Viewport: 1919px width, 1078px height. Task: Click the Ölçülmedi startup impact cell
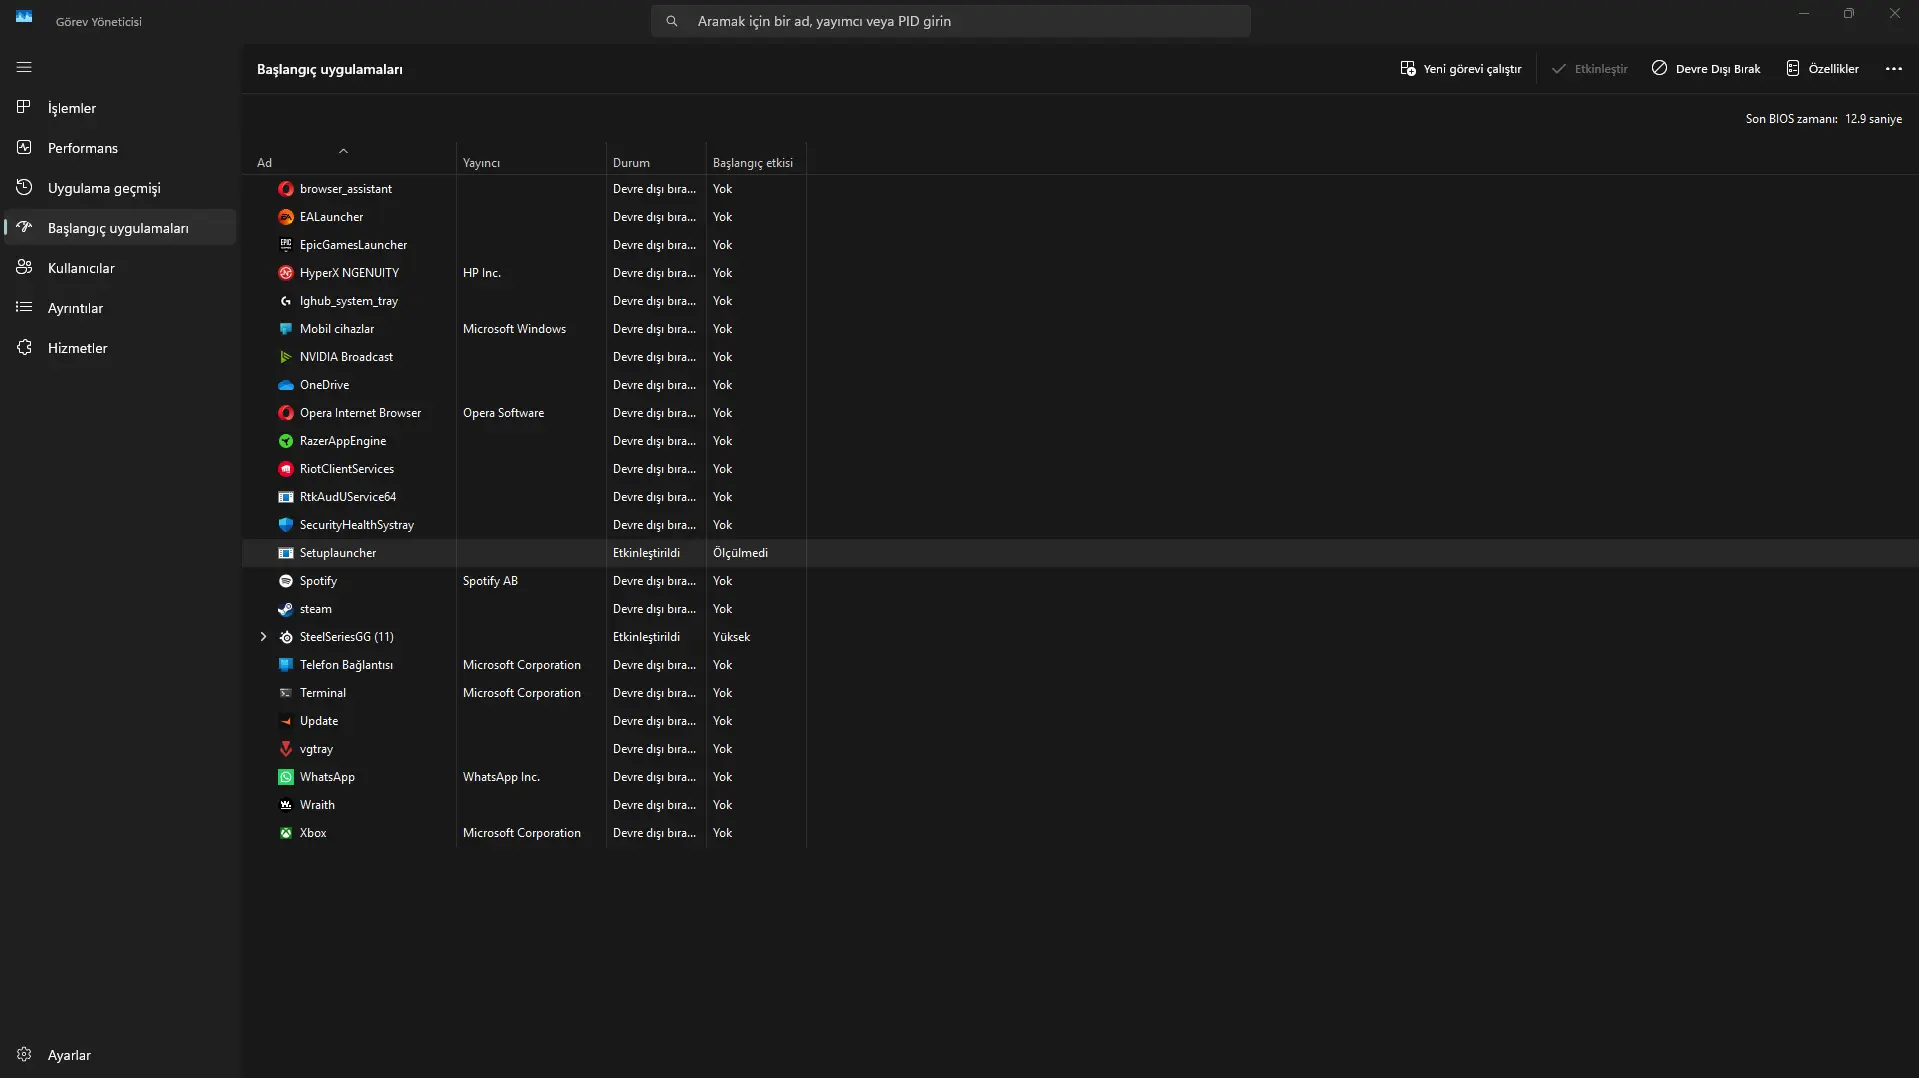pyautogui.click(x=740, y=553)
